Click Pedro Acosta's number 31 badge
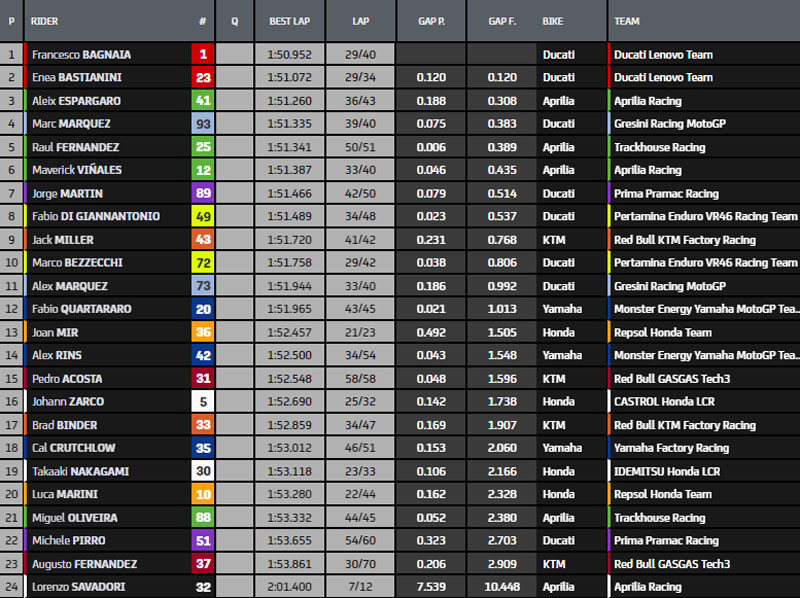This screenshot has height=598, width=800. 203,379
